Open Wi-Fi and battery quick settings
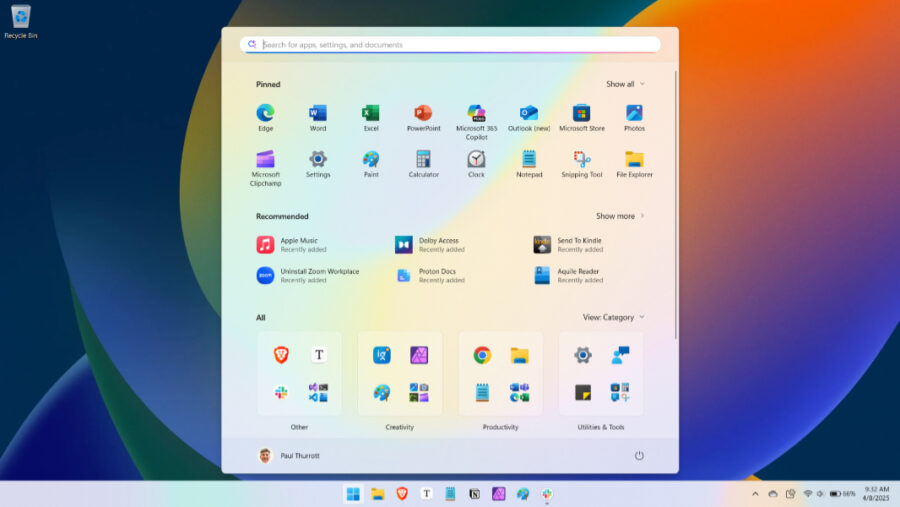 [x=829, y=494]
